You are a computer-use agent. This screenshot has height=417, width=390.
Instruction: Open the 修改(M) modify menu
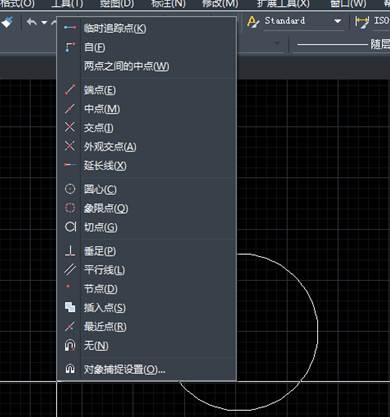coord(220,4)
